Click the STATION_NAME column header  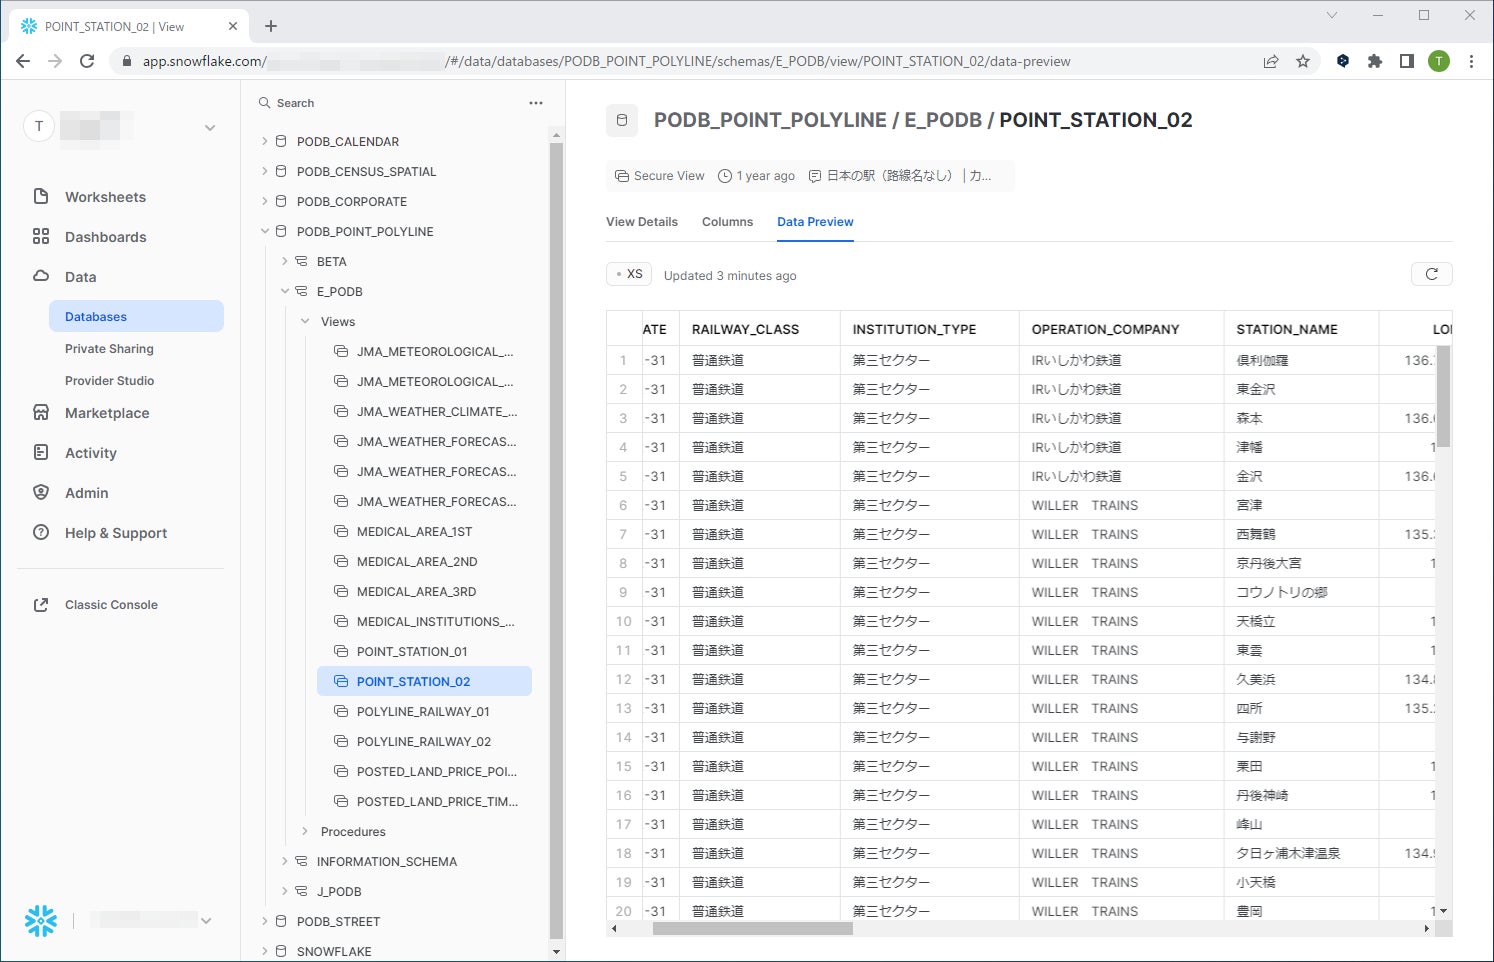(x=1287, y=329)
